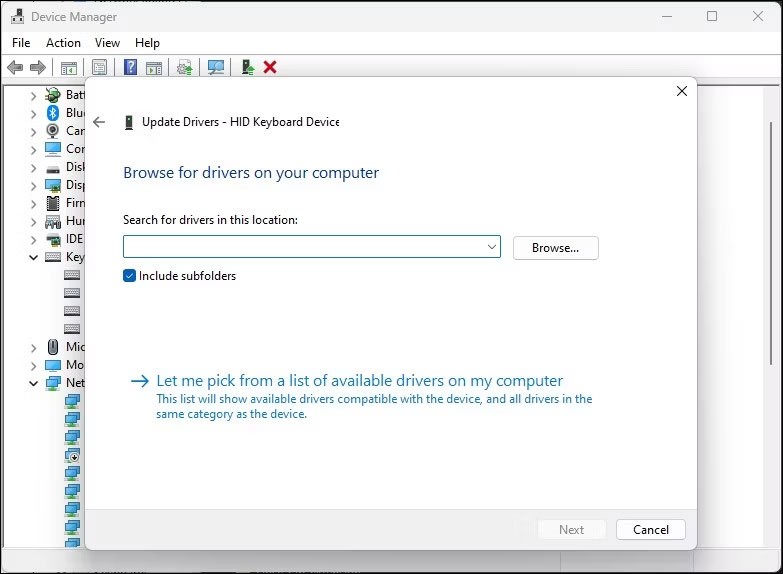783x574 pixels.
Task: Click the Update device driver toolbar icon
Action: (x=184, y=67)
